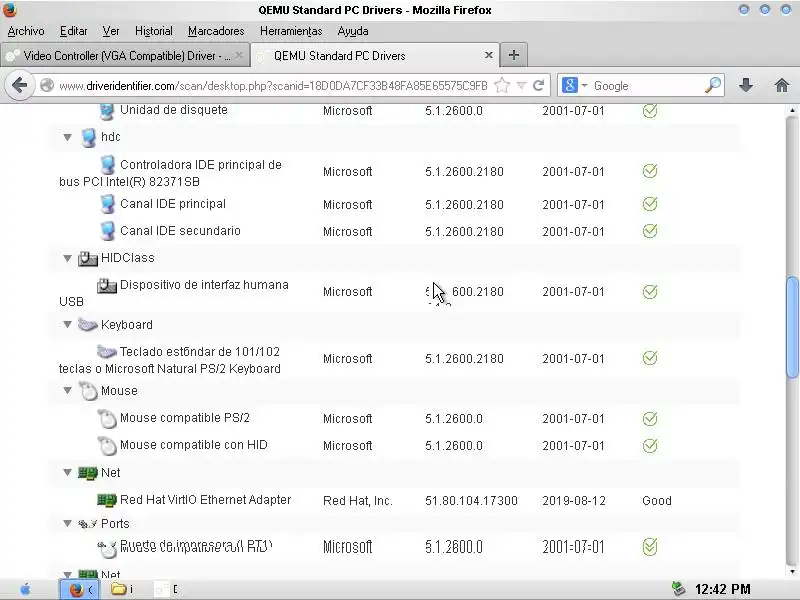Image resolution: width=800 pixels, height=600 pixels.
Task: Click the Keyboard category icon
Action: [x=87, y=324]
